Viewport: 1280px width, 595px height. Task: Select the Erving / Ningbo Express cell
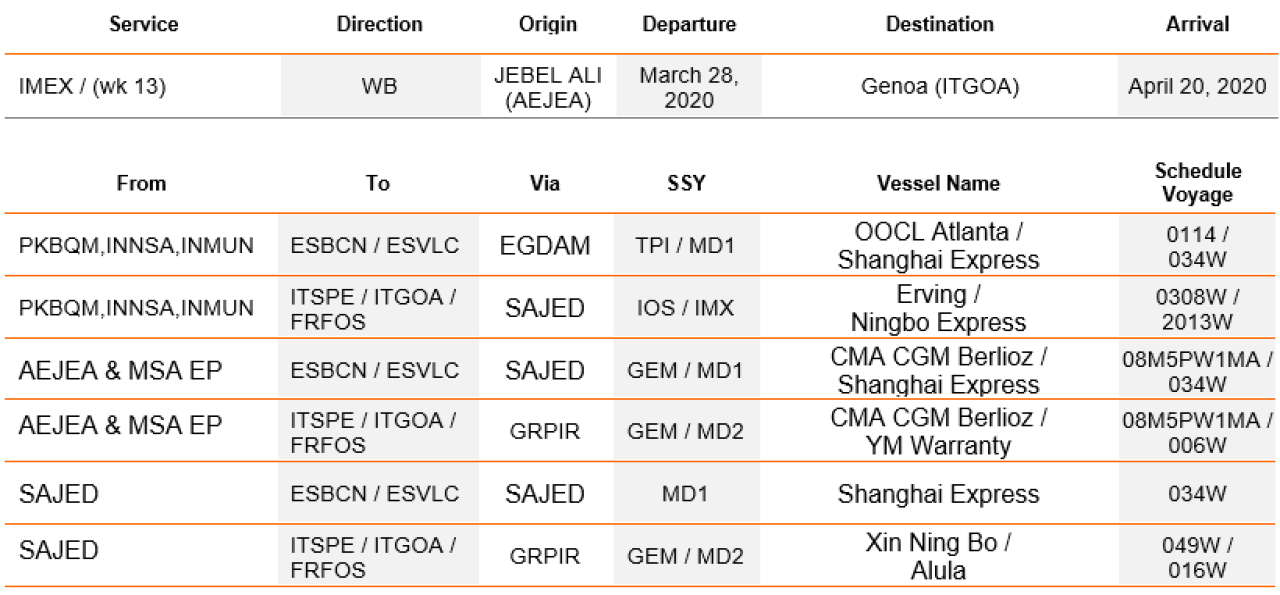tap(938, 309)
